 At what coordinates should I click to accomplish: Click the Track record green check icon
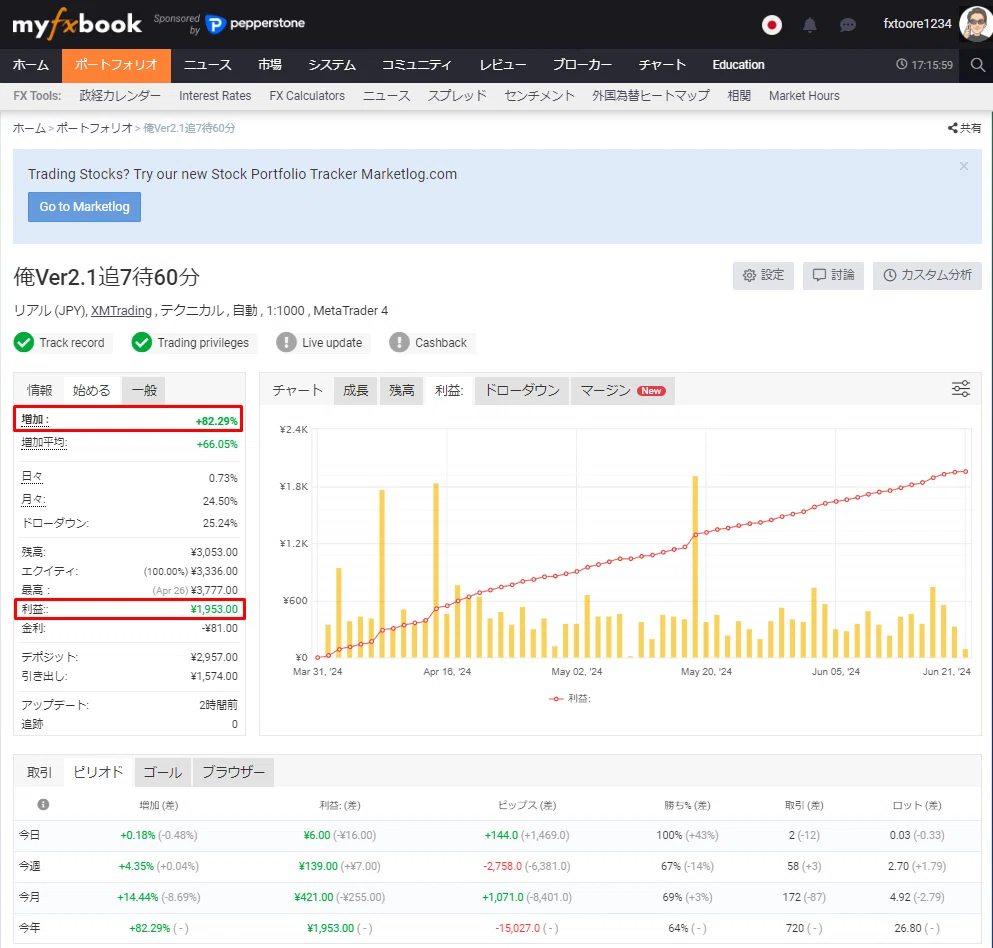(24, 343)
